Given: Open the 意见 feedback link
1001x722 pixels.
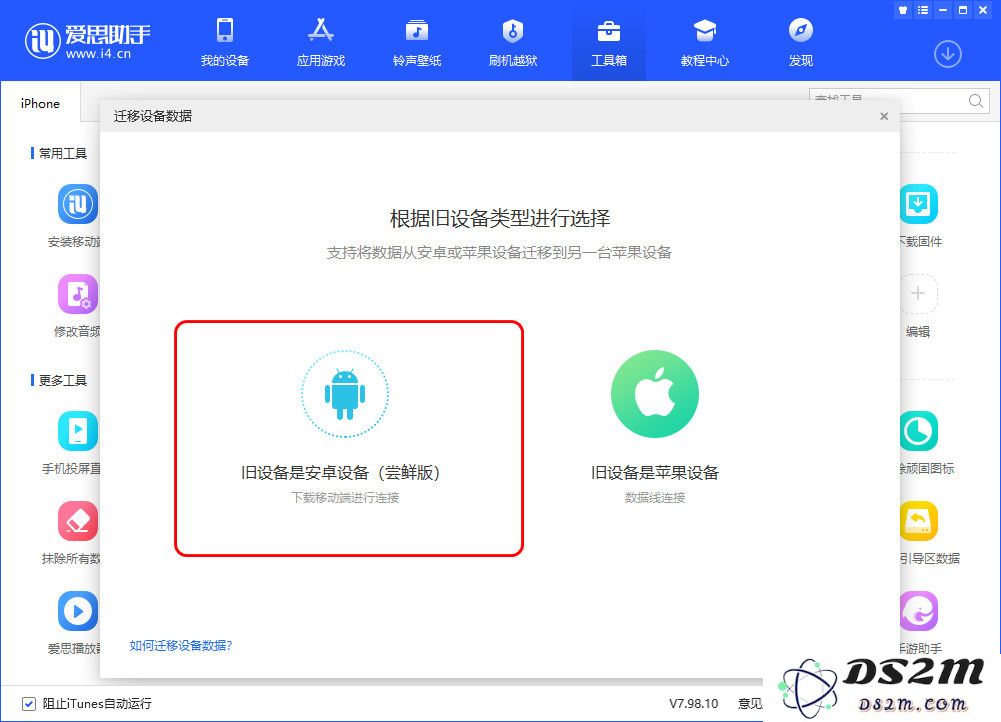Looking at the screenshot, I should 750,703.
